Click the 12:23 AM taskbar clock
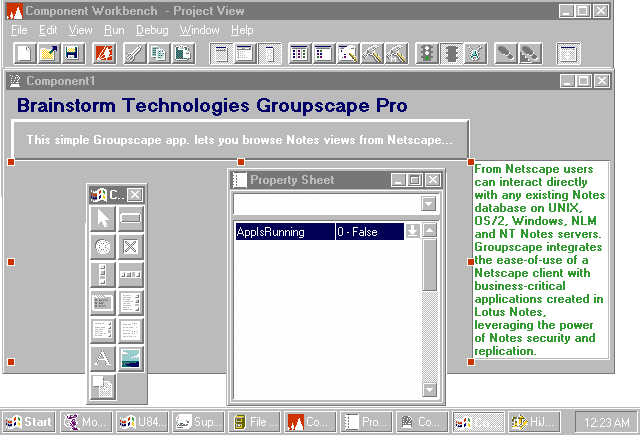 (x=606, y=422)
